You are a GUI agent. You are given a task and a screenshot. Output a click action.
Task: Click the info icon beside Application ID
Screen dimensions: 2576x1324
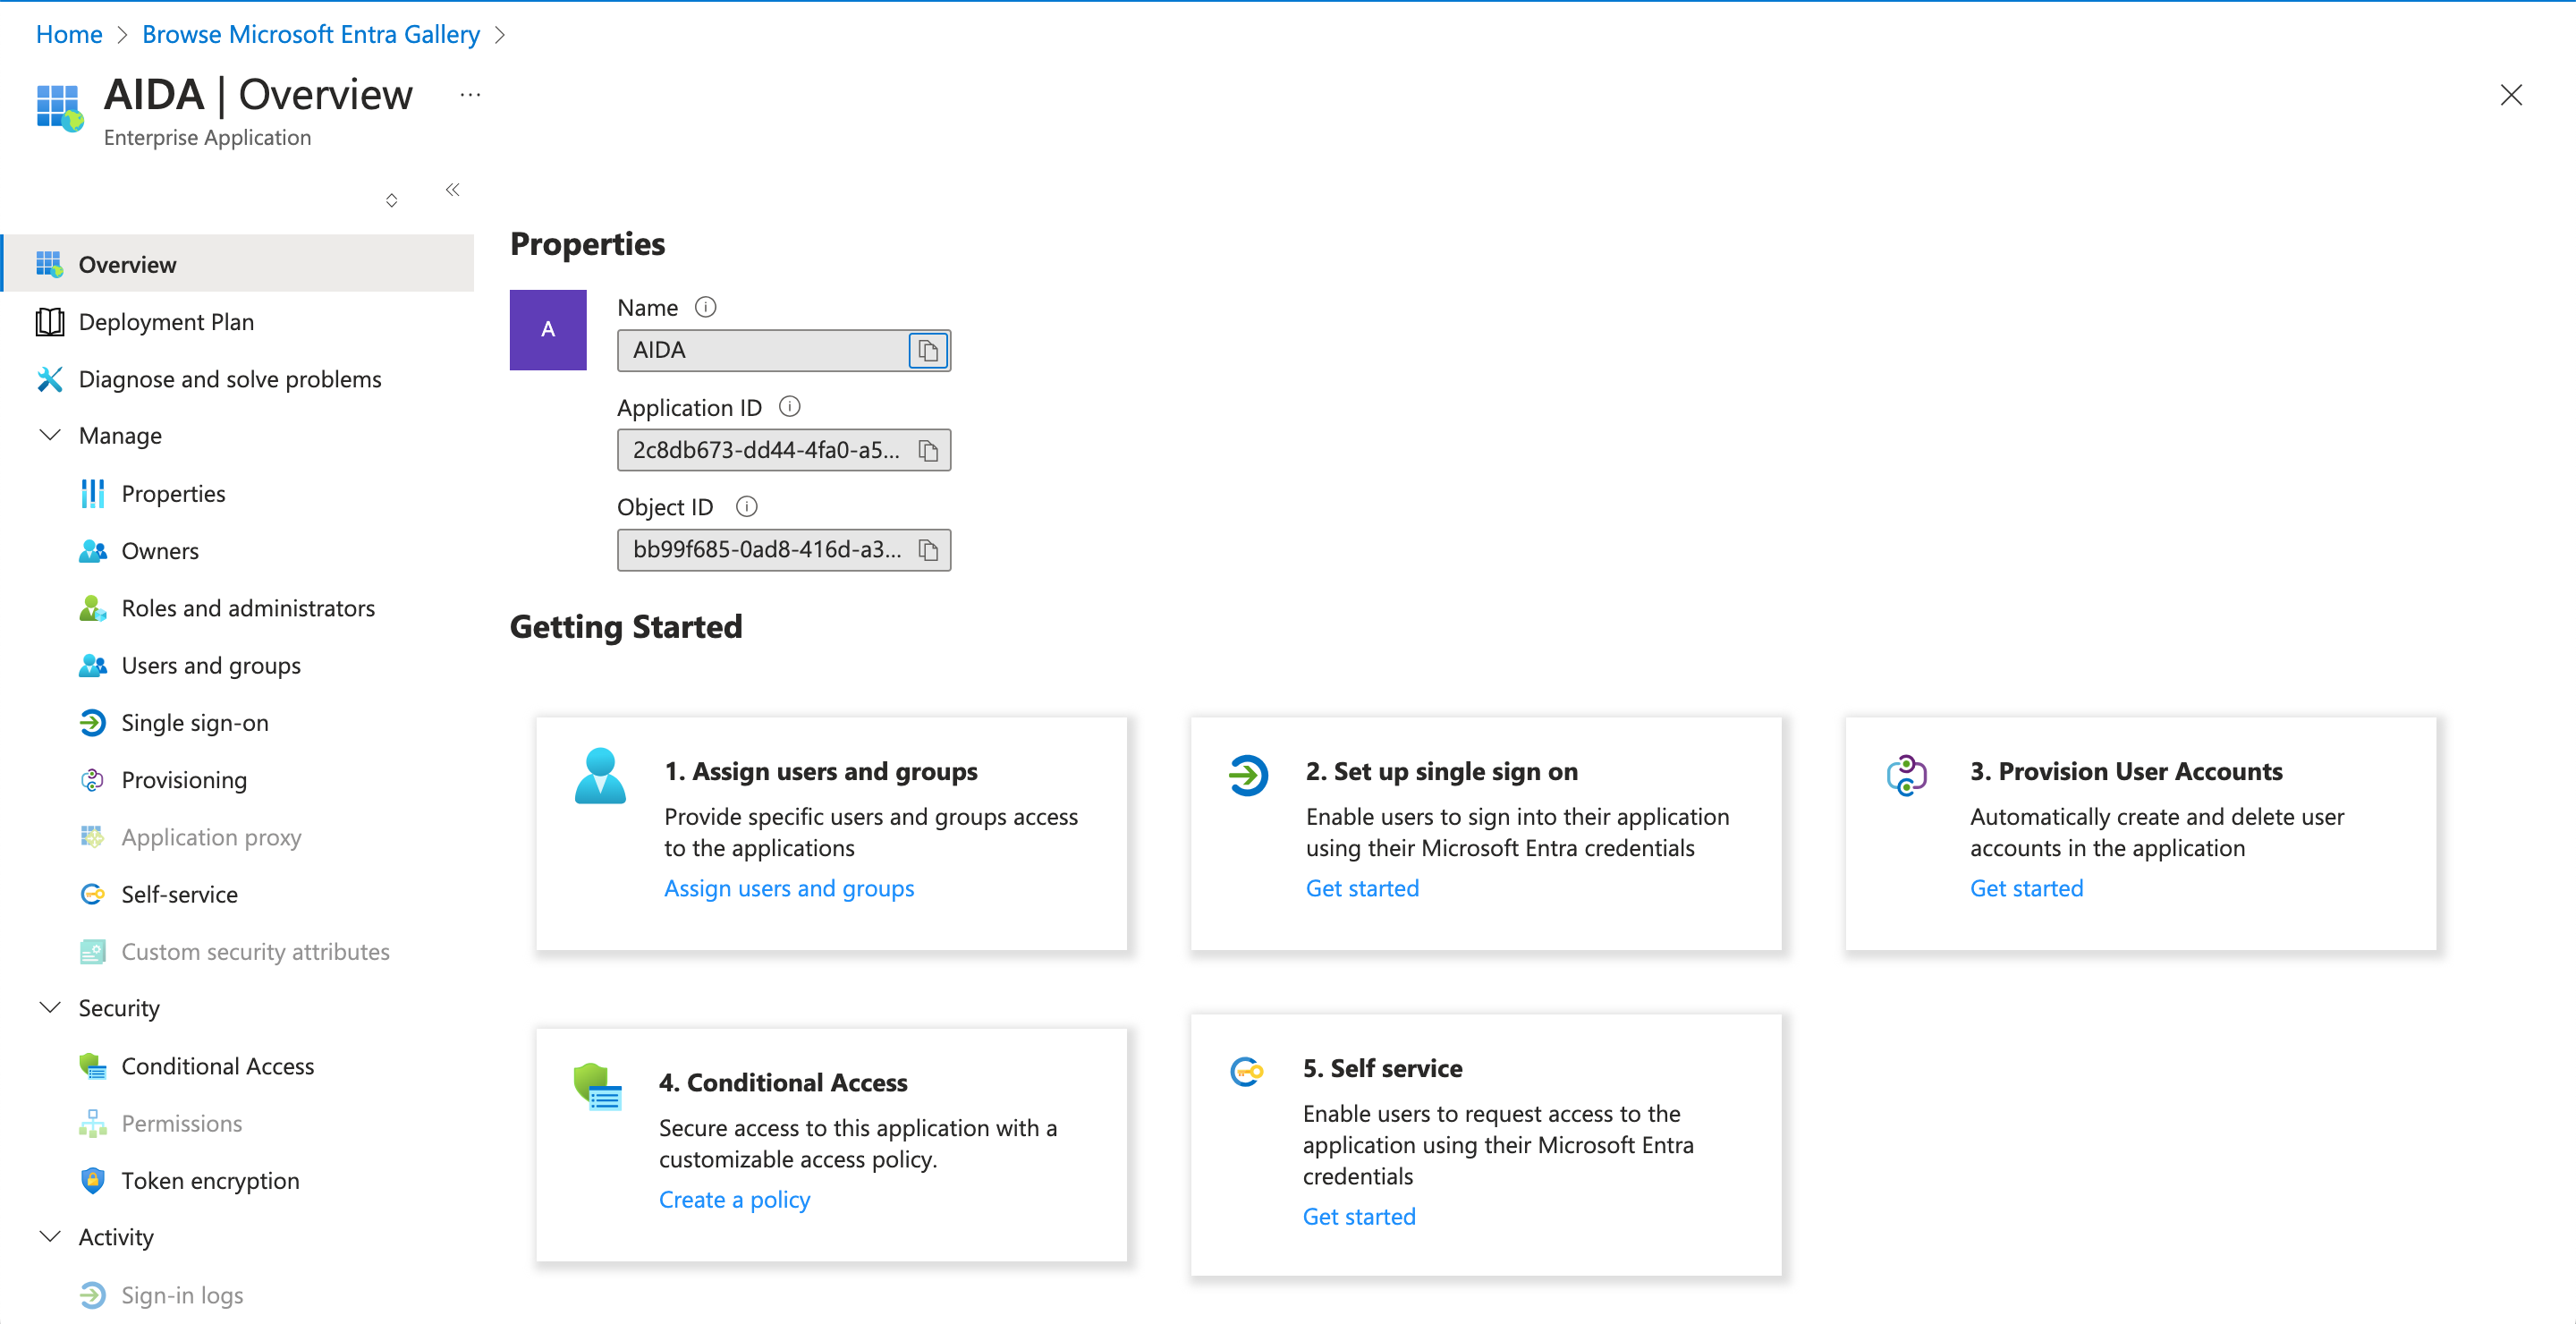pyautogui.click(x=790, y=406)
